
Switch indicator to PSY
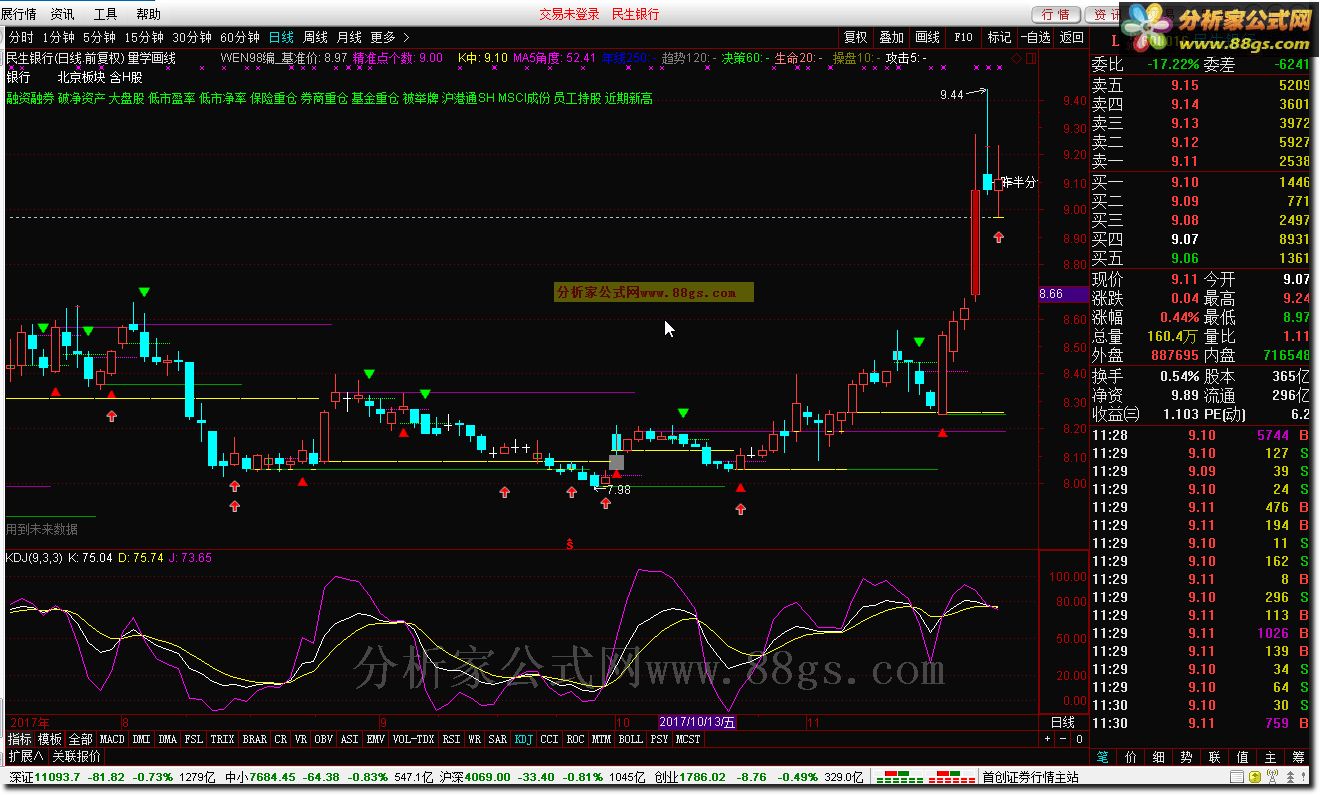click(659, 739)
